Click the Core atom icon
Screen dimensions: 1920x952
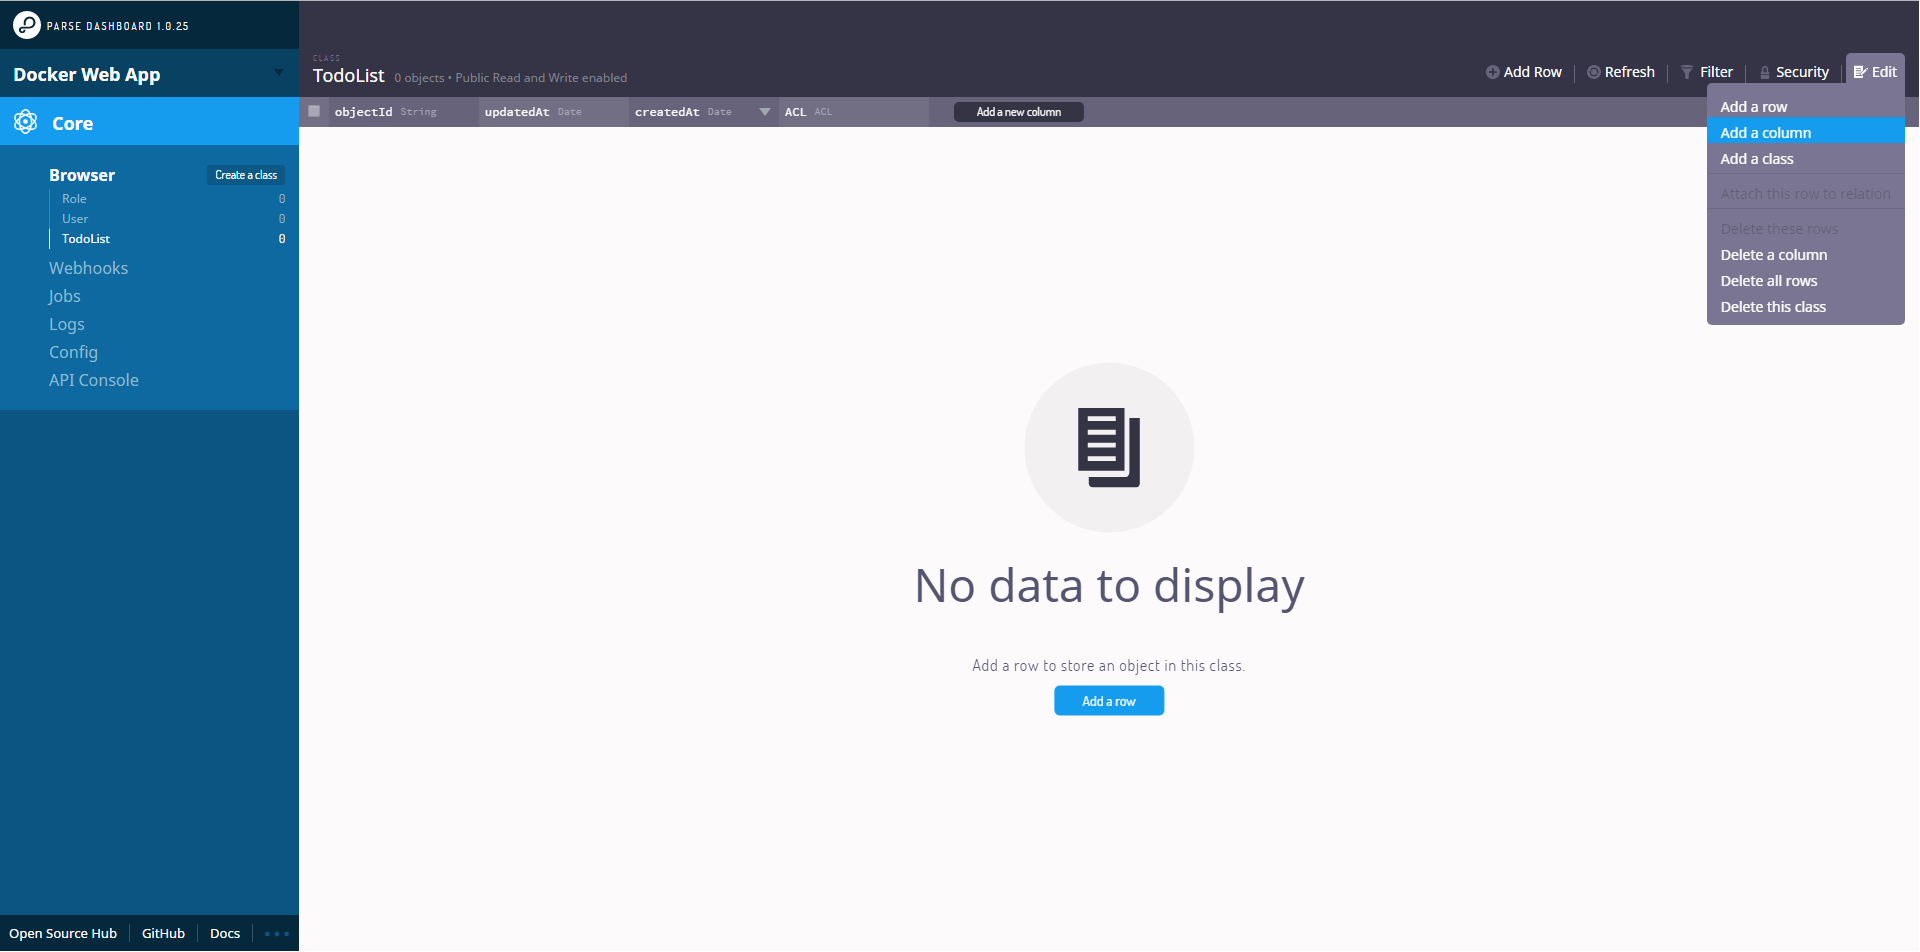pyautogui.click(x=26, y=123)
